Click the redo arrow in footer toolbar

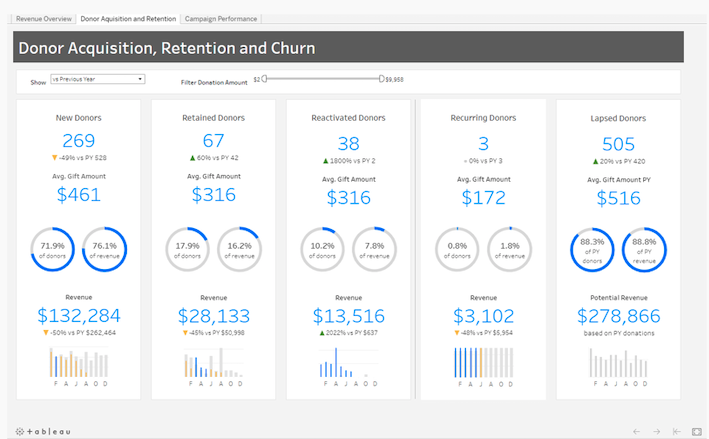pyautogui.click(x=656, y=431)
